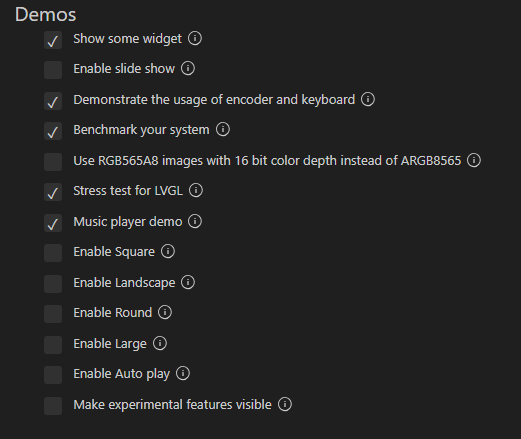Open info icon for Enable Round
Screen dimensions: 521x439
[165, 312]
